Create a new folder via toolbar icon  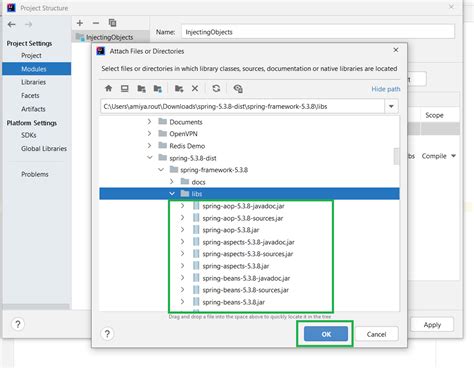tap(179, 88)
